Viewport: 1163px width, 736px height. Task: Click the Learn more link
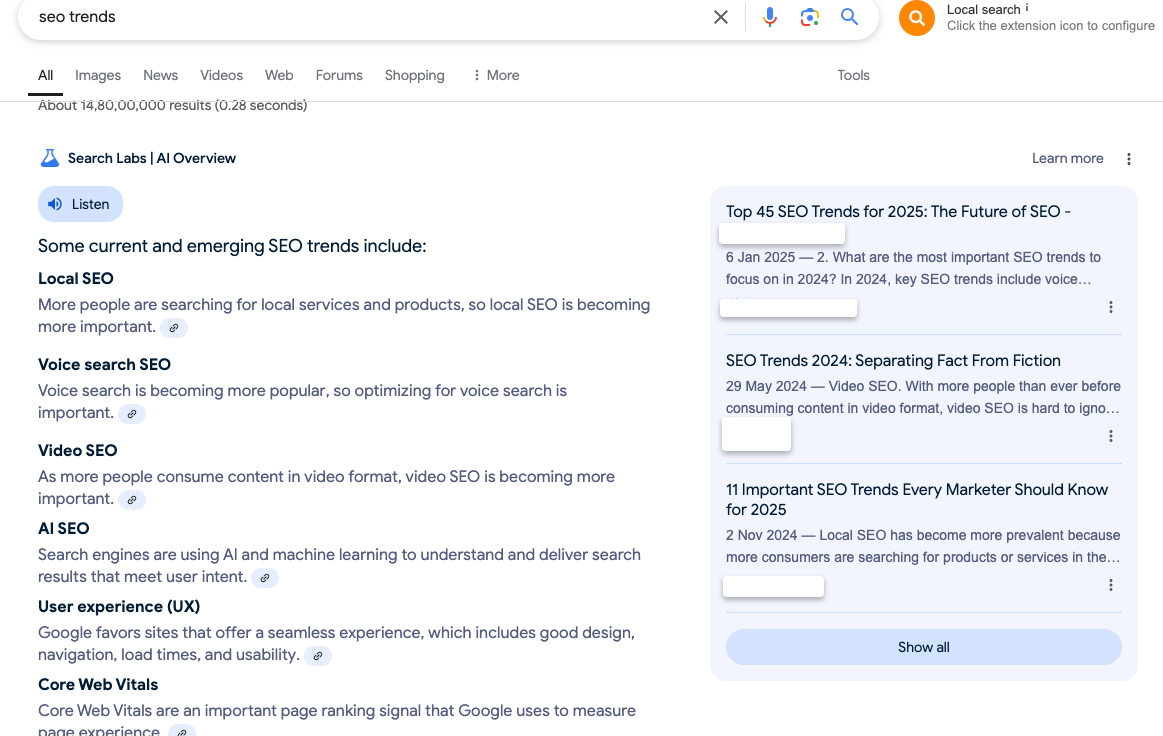[x=1067, y=158]
